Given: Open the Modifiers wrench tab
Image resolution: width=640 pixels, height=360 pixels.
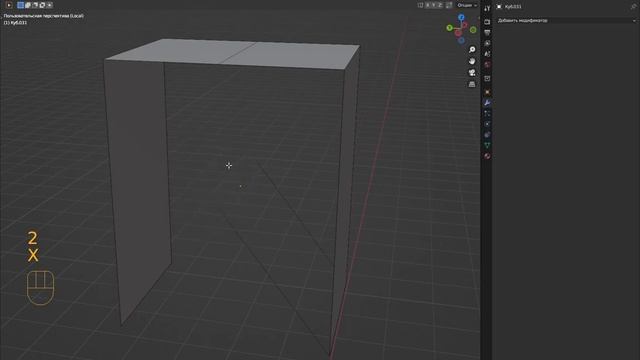Looking at the screenshot, I should [487, 103].
